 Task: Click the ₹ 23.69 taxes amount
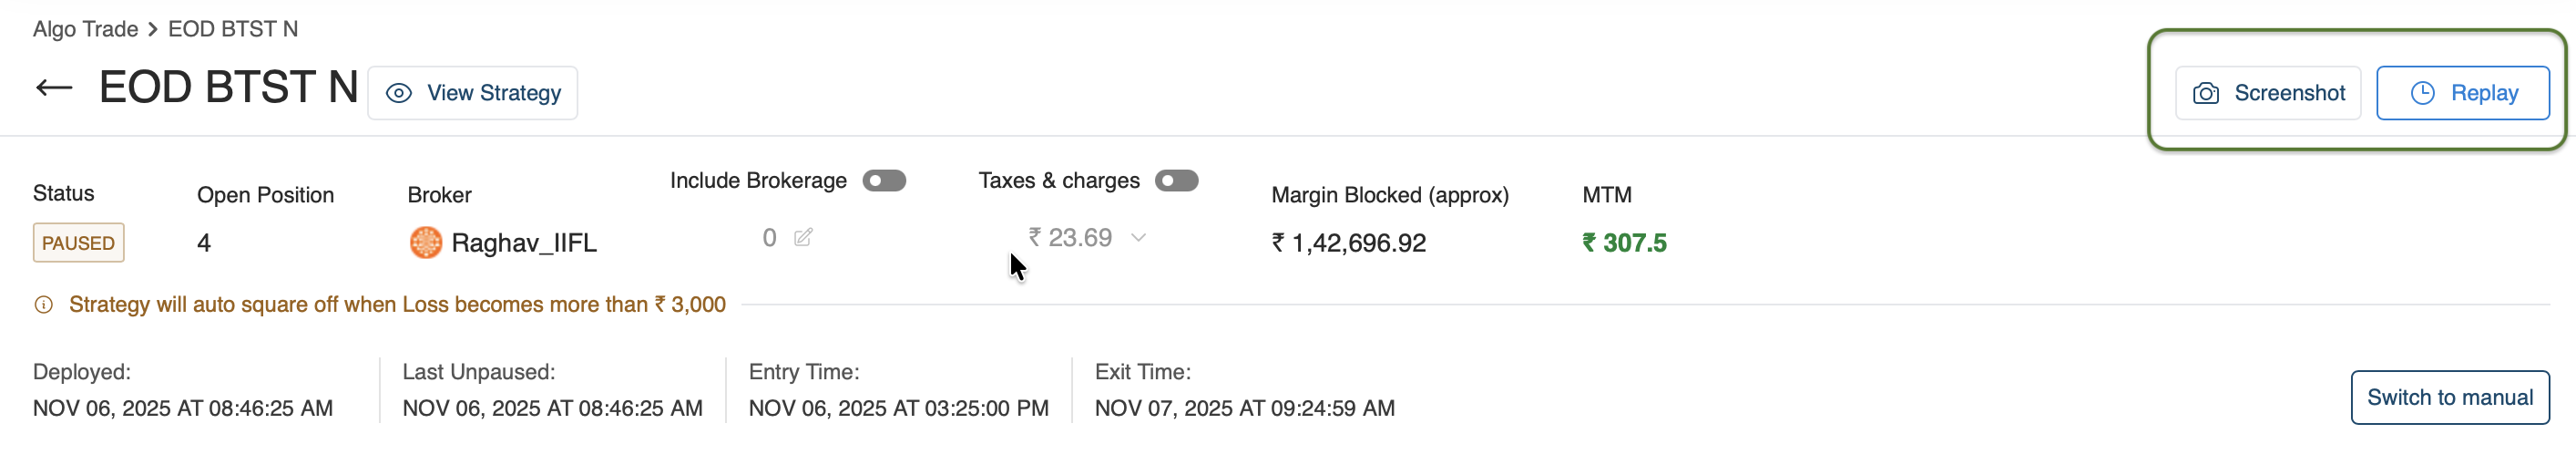point(1070,238)
